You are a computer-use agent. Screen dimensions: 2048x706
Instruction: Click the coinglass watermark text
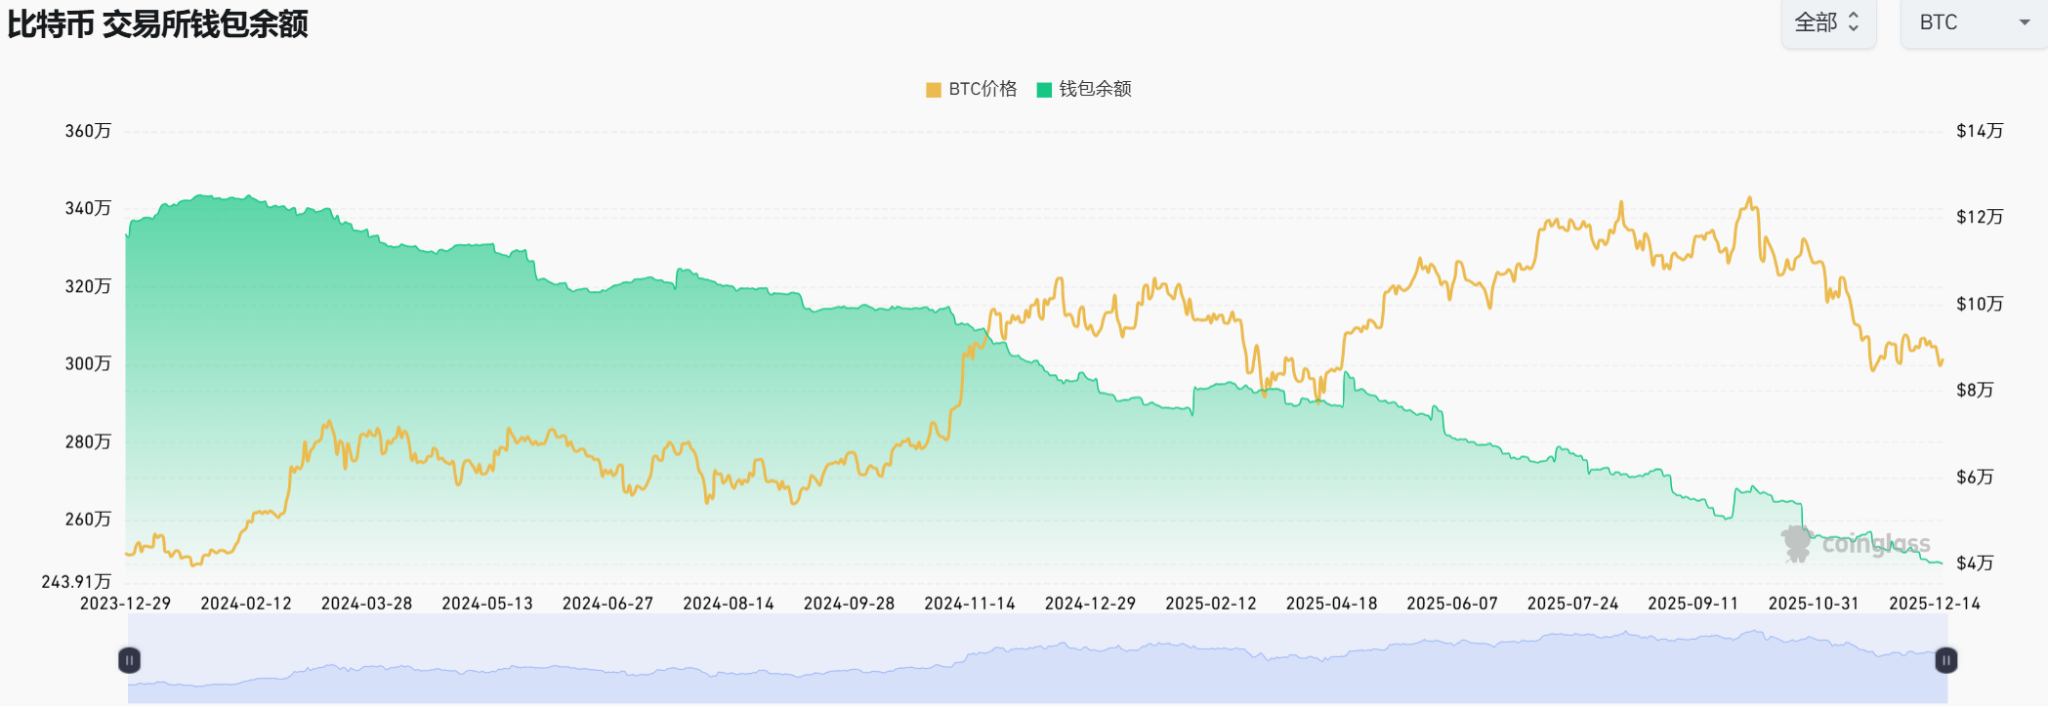pos(1875,544)
